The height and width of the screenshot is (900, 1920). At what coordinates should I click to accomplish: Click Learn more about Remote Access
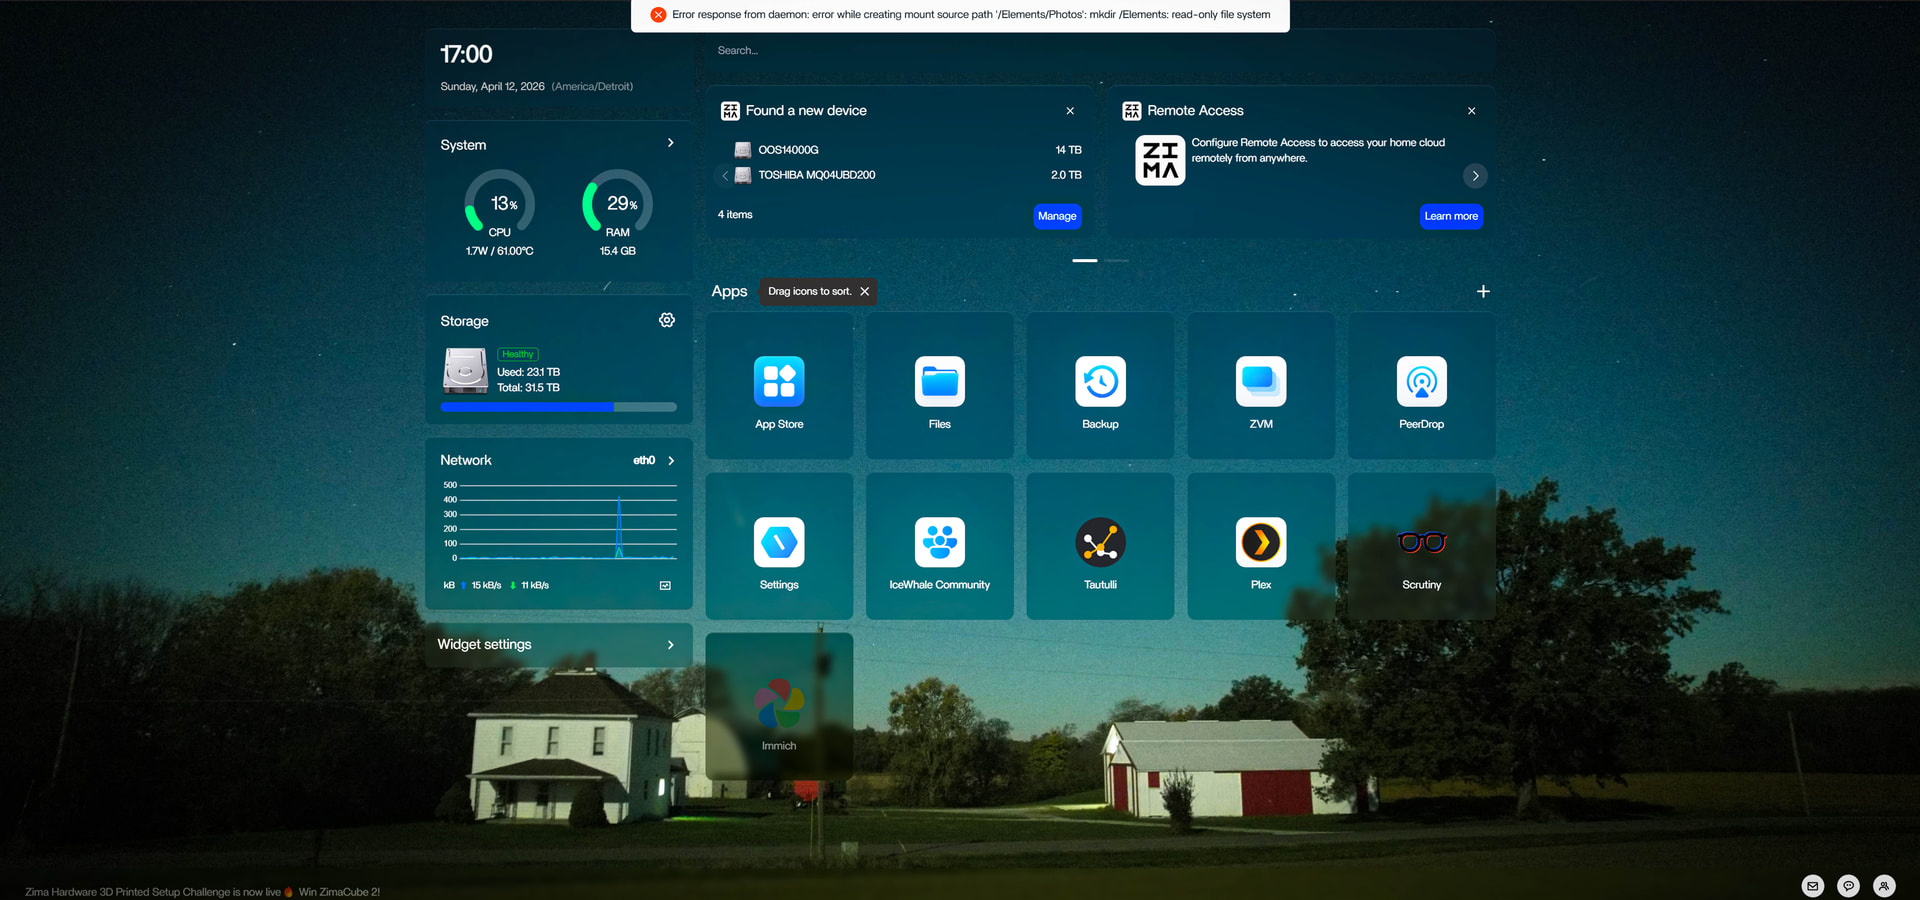pos(1450,216)
